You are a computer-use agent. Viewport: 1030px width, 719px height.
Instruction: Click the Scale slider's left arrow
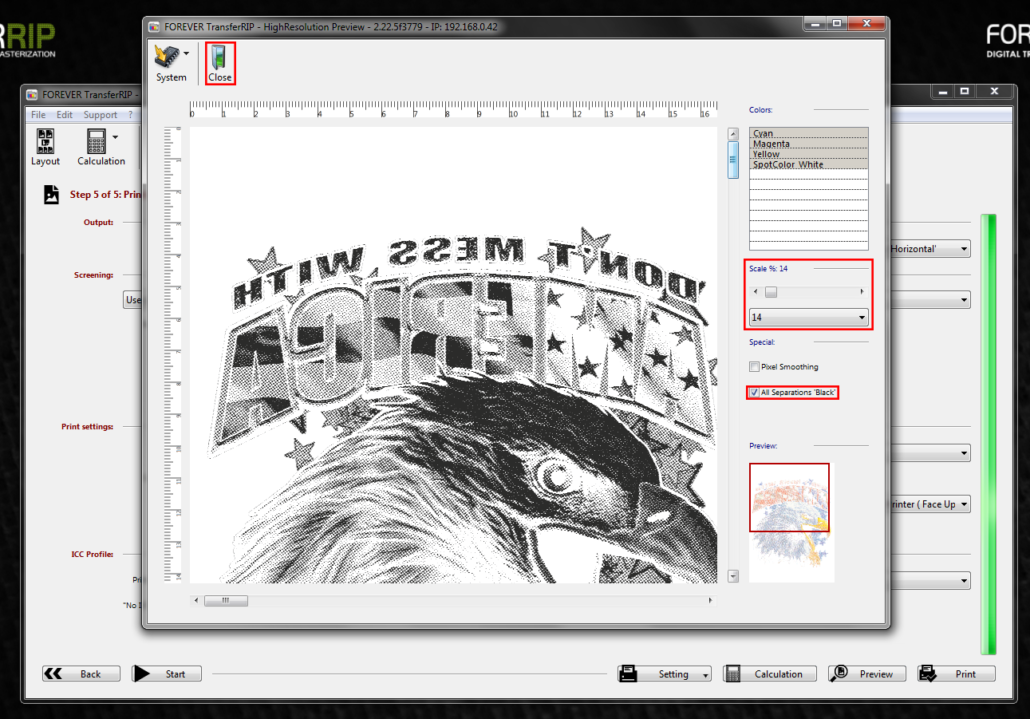pyautogui.click(x=755, y=292)
